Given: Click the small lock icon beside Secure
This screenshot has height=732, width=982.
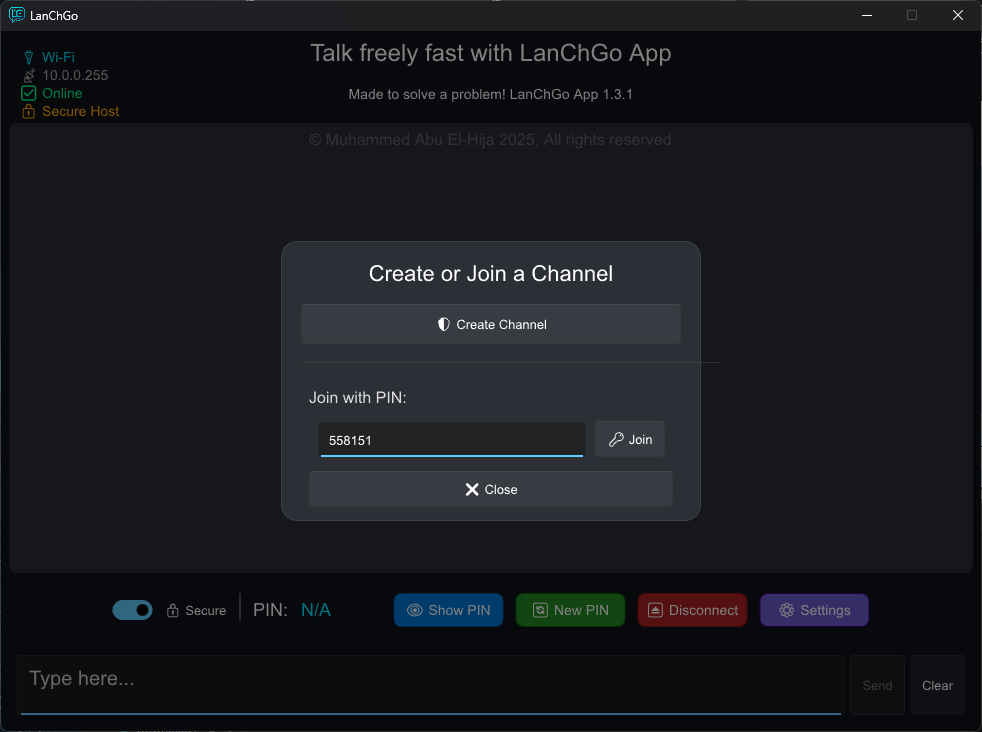Looking at the screenshot, I should 172,610.
